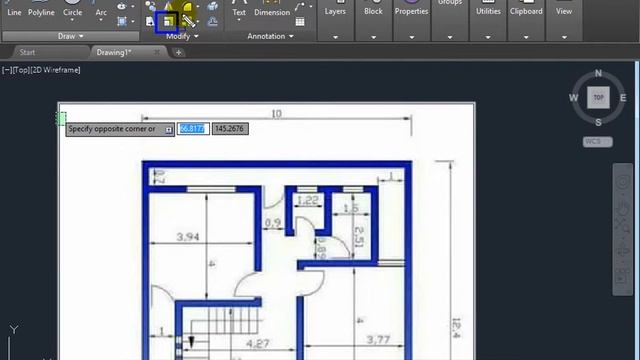Viewport: 640px width, 360px height.
Task: Expand the Draw panel
Action: tap(71, 36)
